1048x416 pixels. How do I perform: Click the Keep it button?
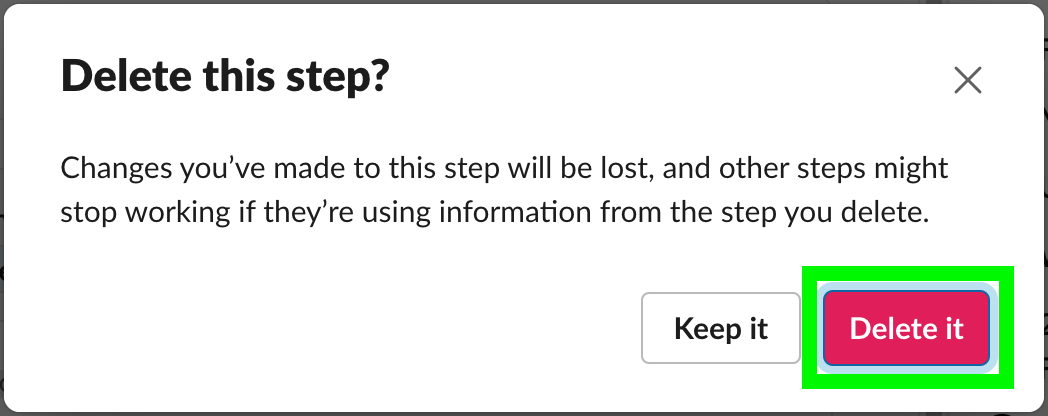coord(720,328)
